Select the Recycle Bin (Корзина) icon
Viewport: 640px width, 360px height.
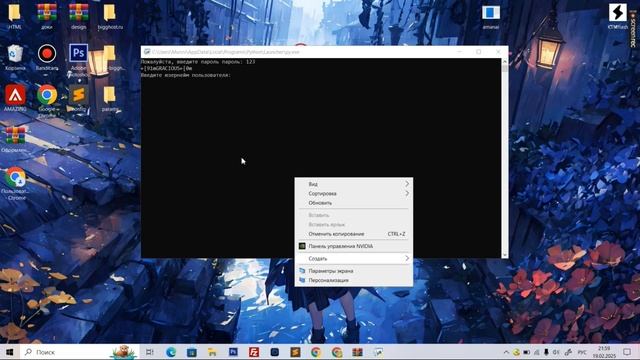click(15, 57)
